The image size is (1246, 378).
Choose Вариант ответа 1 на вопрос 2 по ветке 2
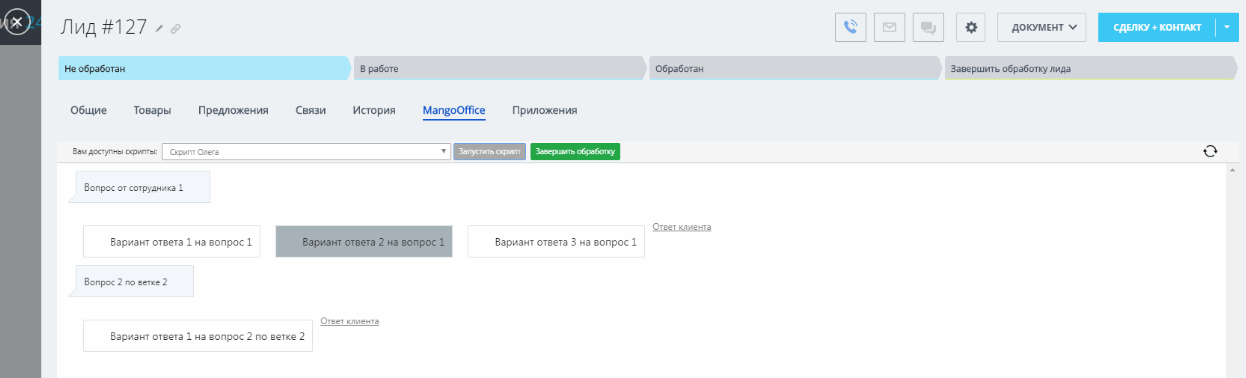pyautogui.click(x=198, y=336)
